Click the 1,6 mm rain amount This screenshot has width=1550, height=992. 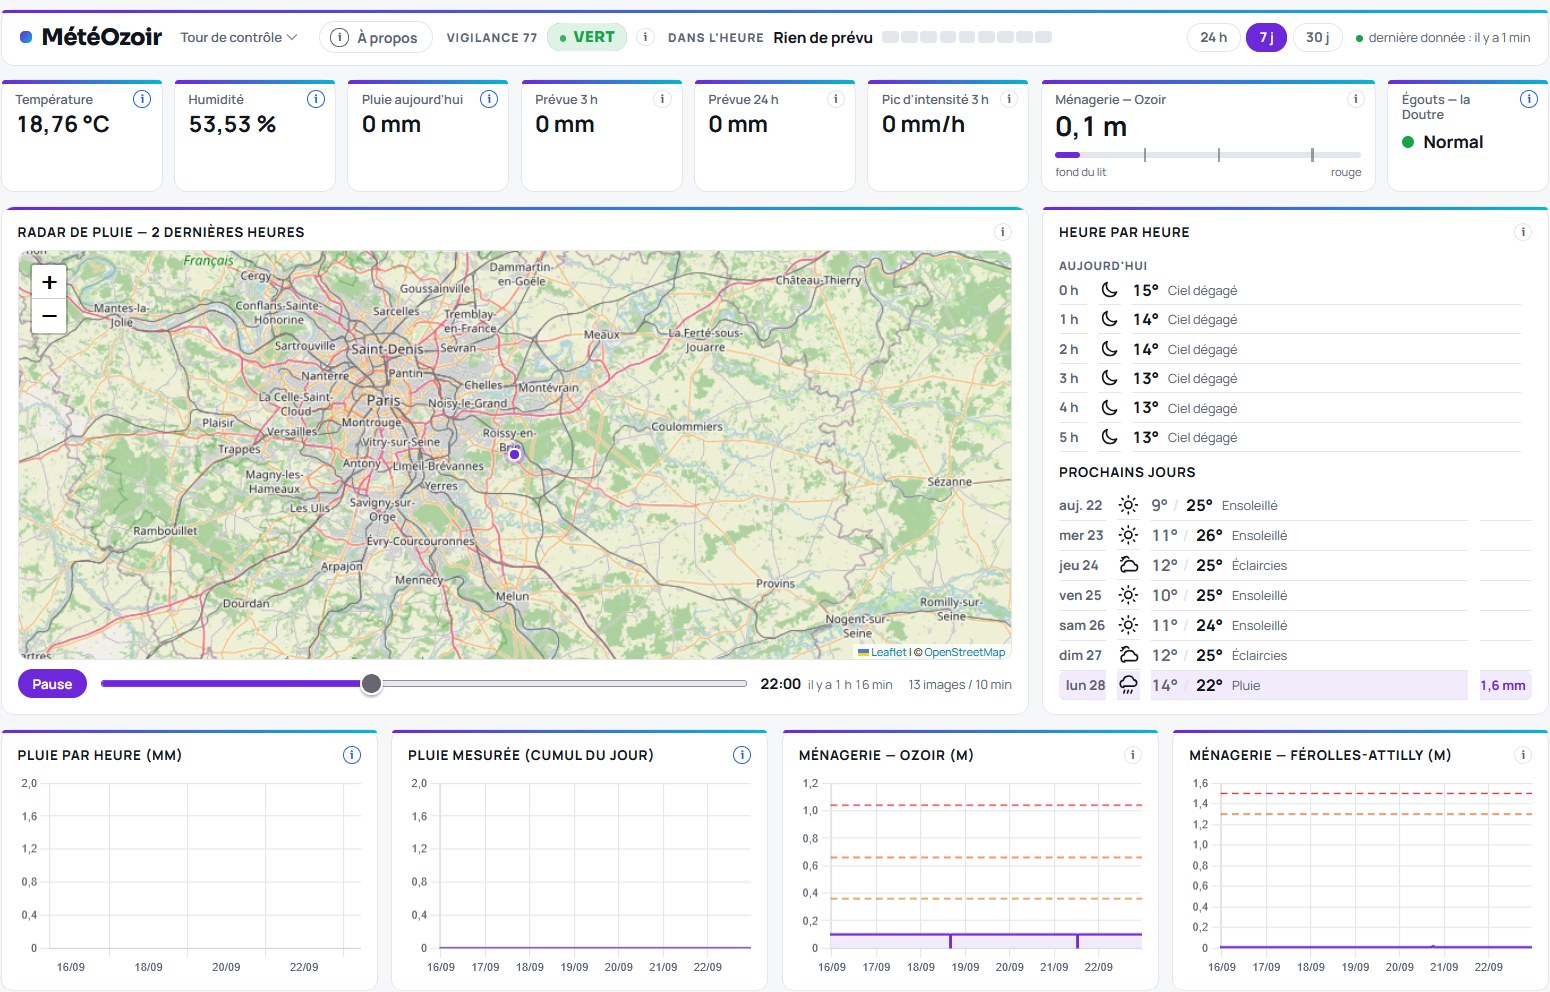click(x=1503, y=685)
